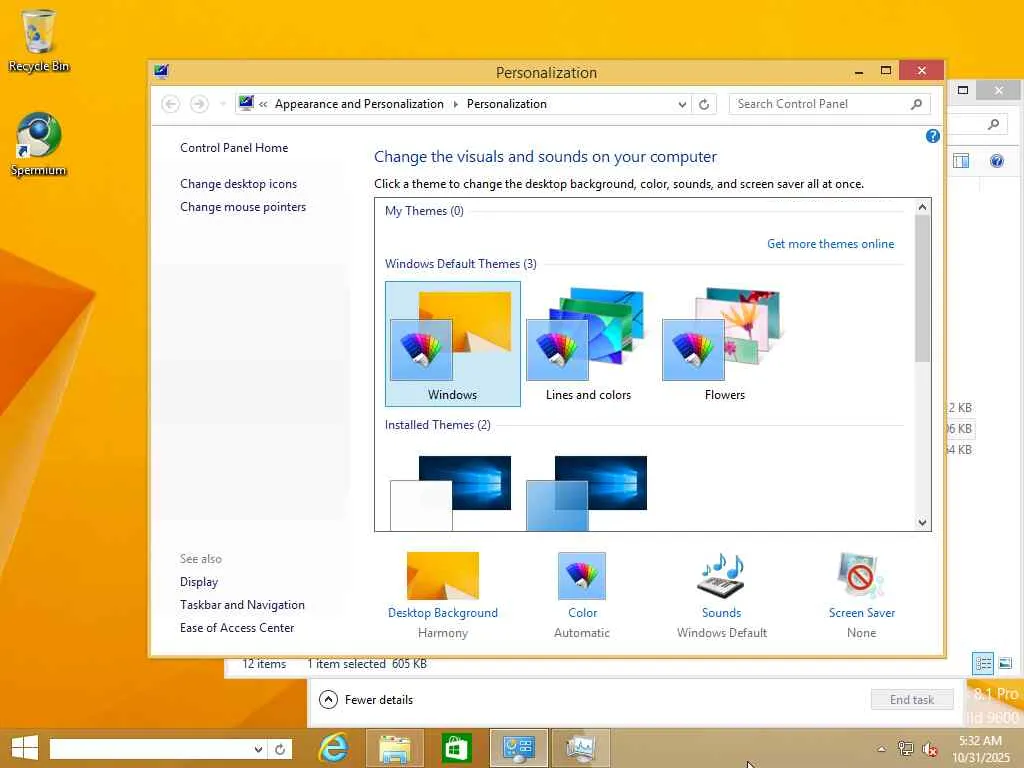Open Desktop Background settings icon
The width and height of the screenshot is (1024, 768).
tap(442, 575)
